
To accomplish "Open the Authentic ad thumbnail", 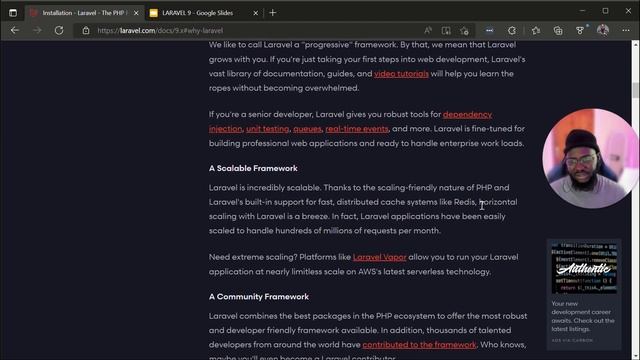I will (584, 268).
